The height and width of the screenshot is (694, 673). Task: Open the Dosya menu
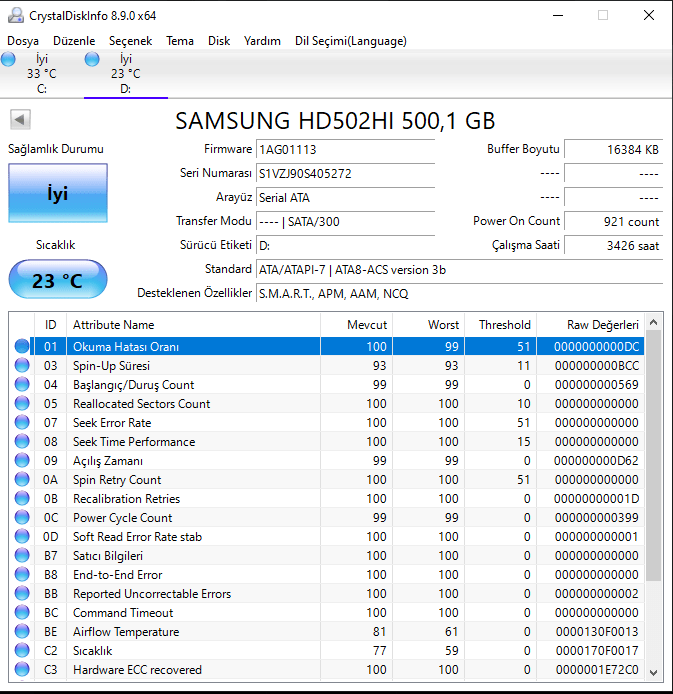23,41
